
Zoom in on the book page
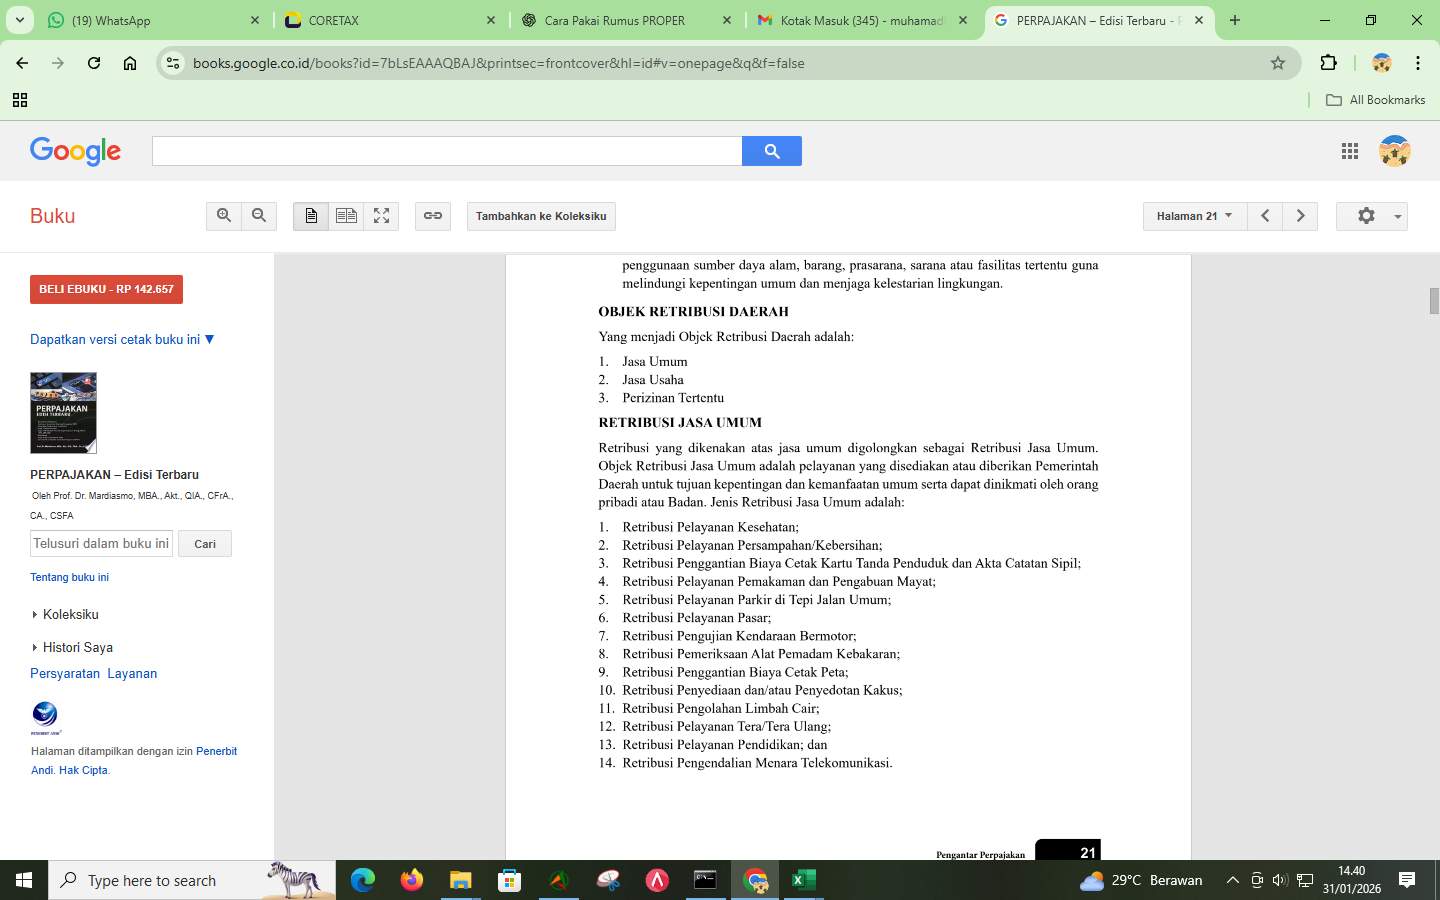point(224,215)
